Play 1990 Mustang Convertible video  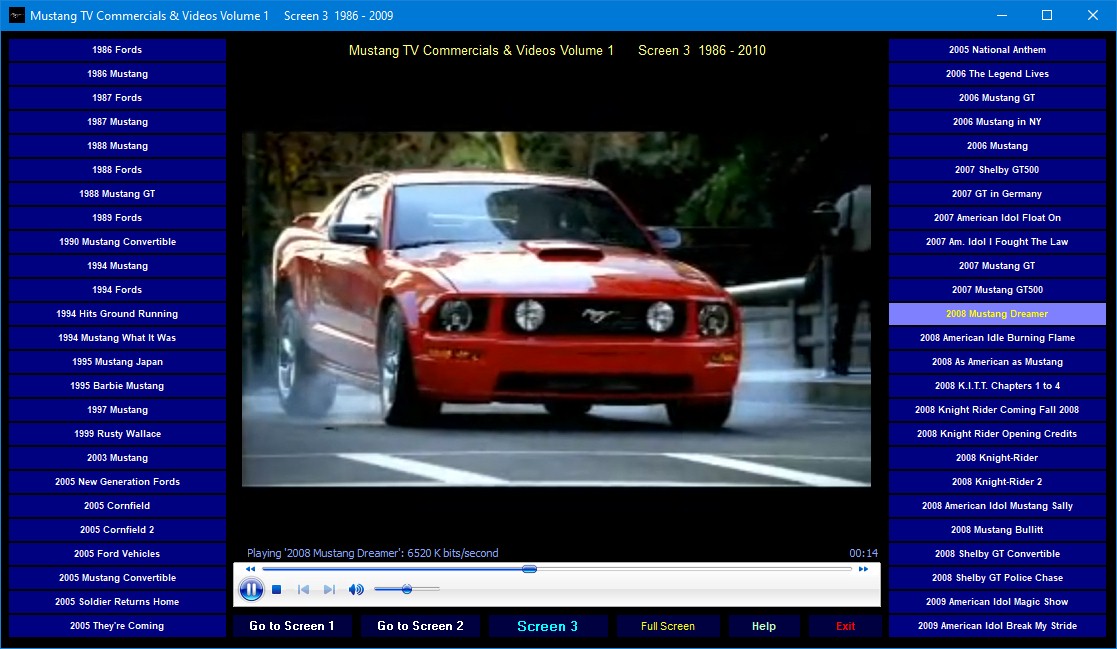pyautogui.click(x=118, y=242)
